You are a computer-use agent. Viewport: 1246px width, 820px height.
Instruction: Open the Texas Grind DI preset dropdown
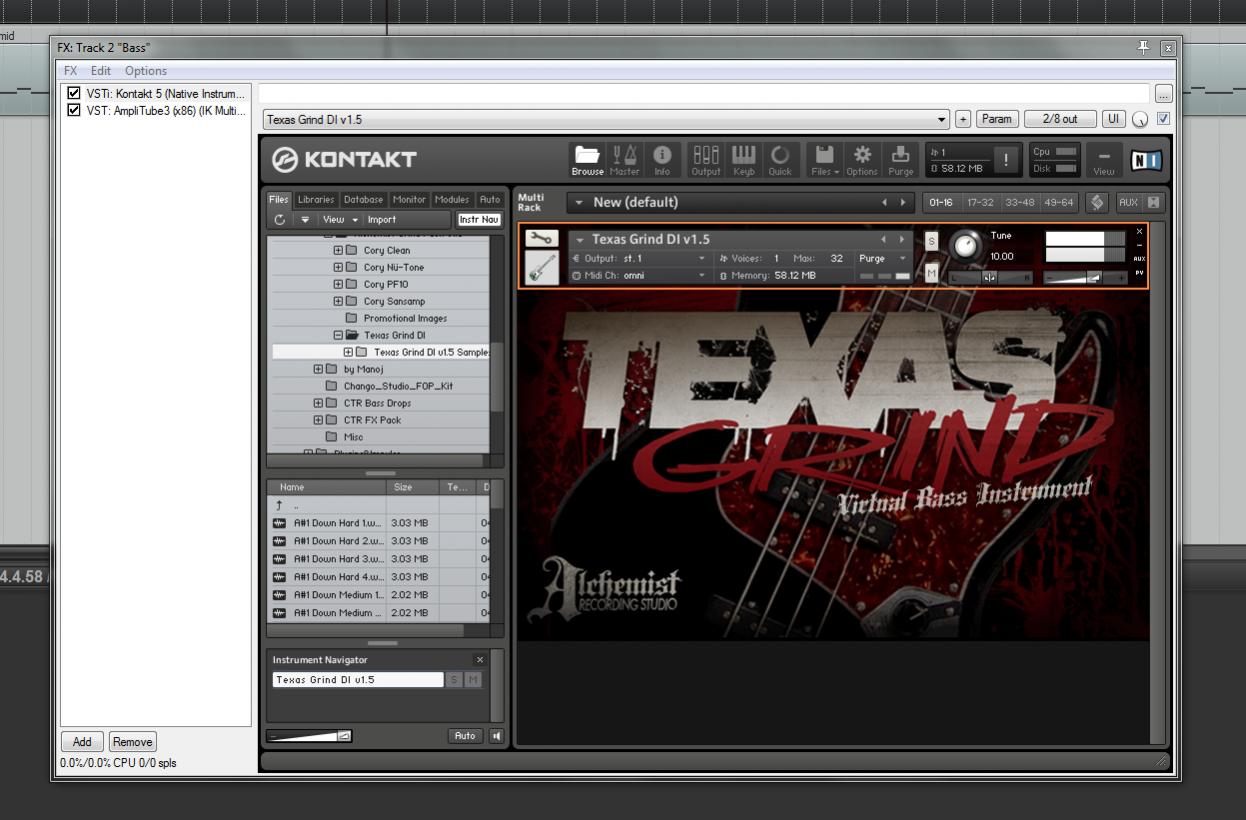coord(607,119)
